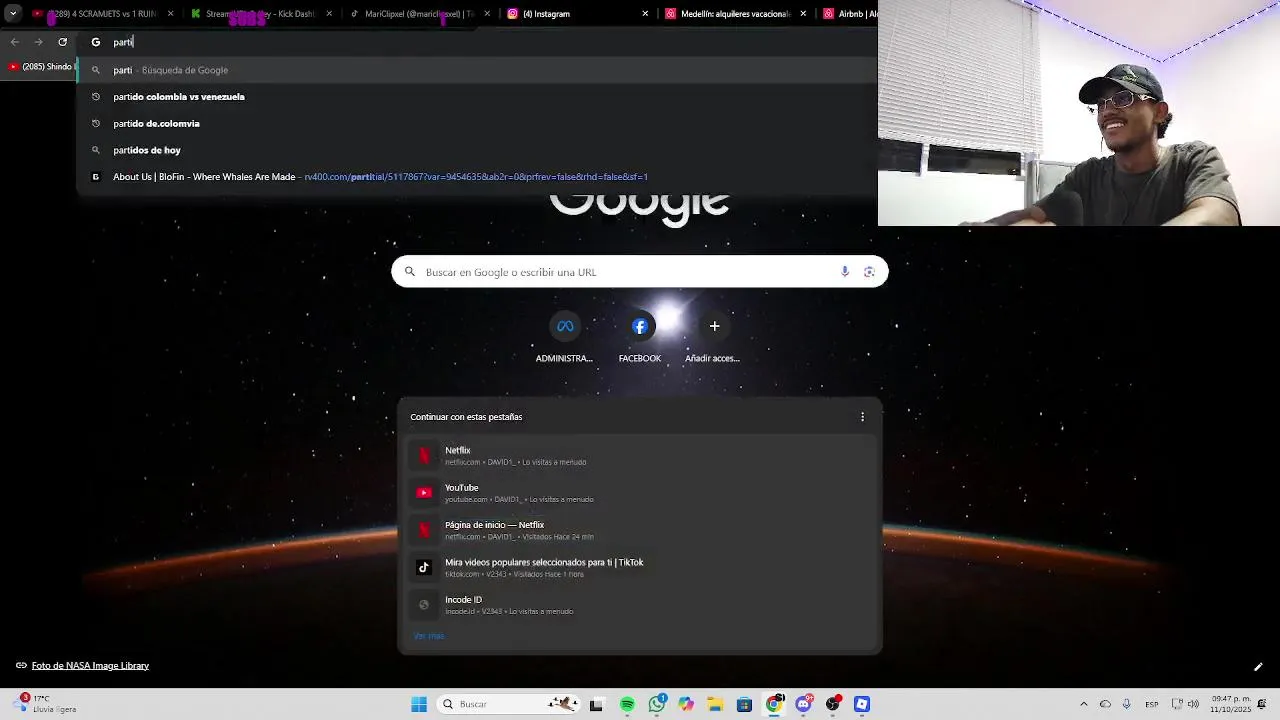This screenshot has width=1280, height=720.
Task: Click the OneDrive cloud tray icon
Action: pos(1105,704)
